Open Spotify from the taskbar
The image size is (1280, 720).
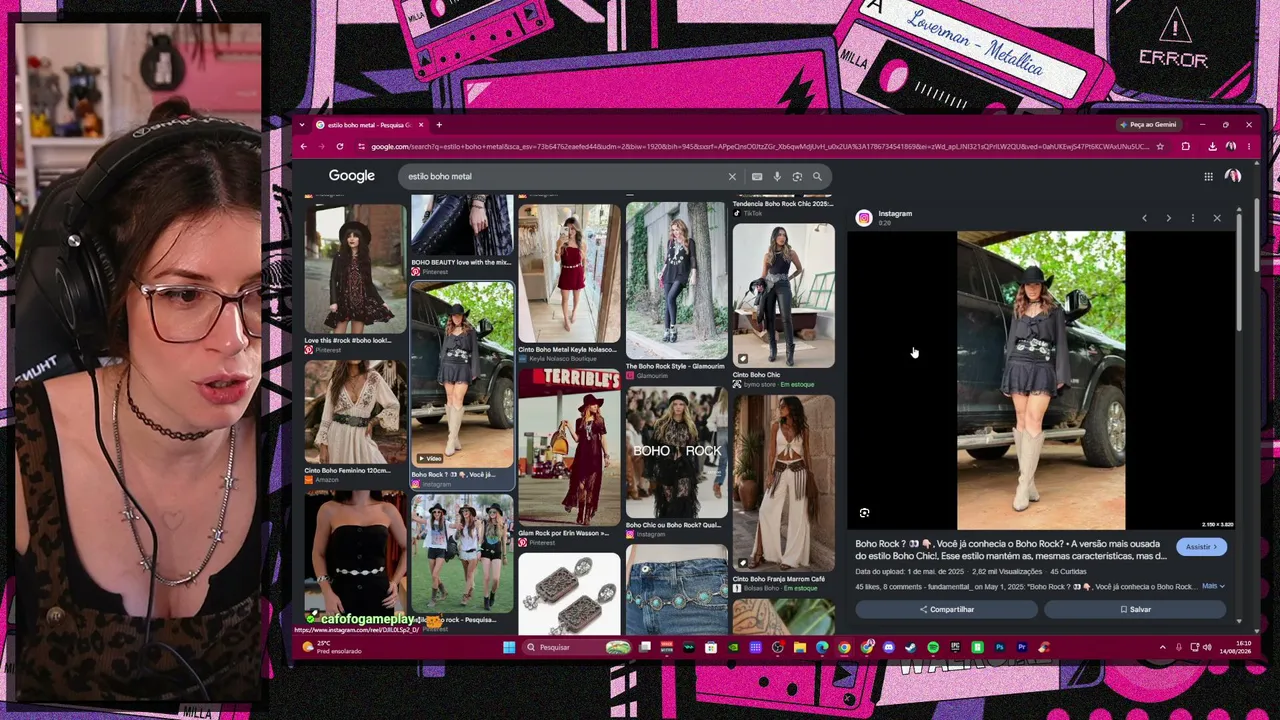[x=933, y=647]
